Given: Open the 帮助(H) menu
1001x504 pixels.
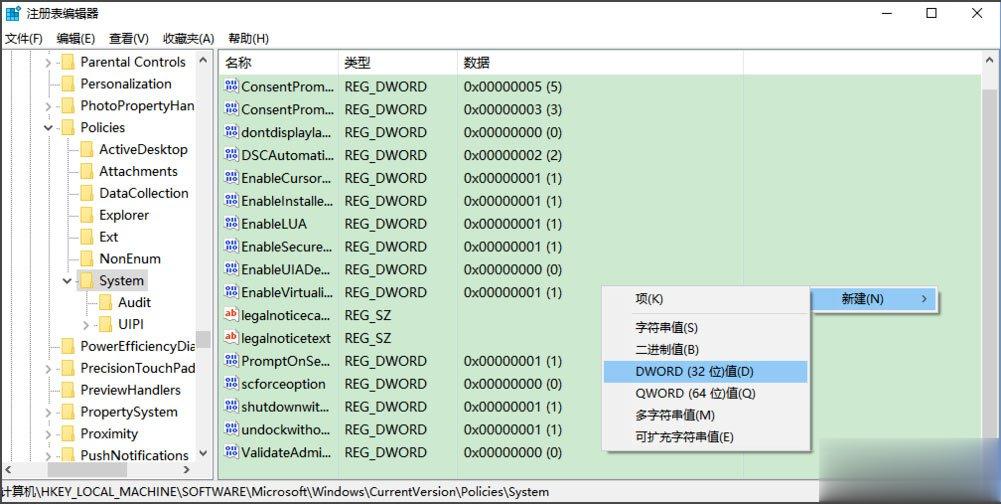Looking at the screenshot, I should pos(248,39).
